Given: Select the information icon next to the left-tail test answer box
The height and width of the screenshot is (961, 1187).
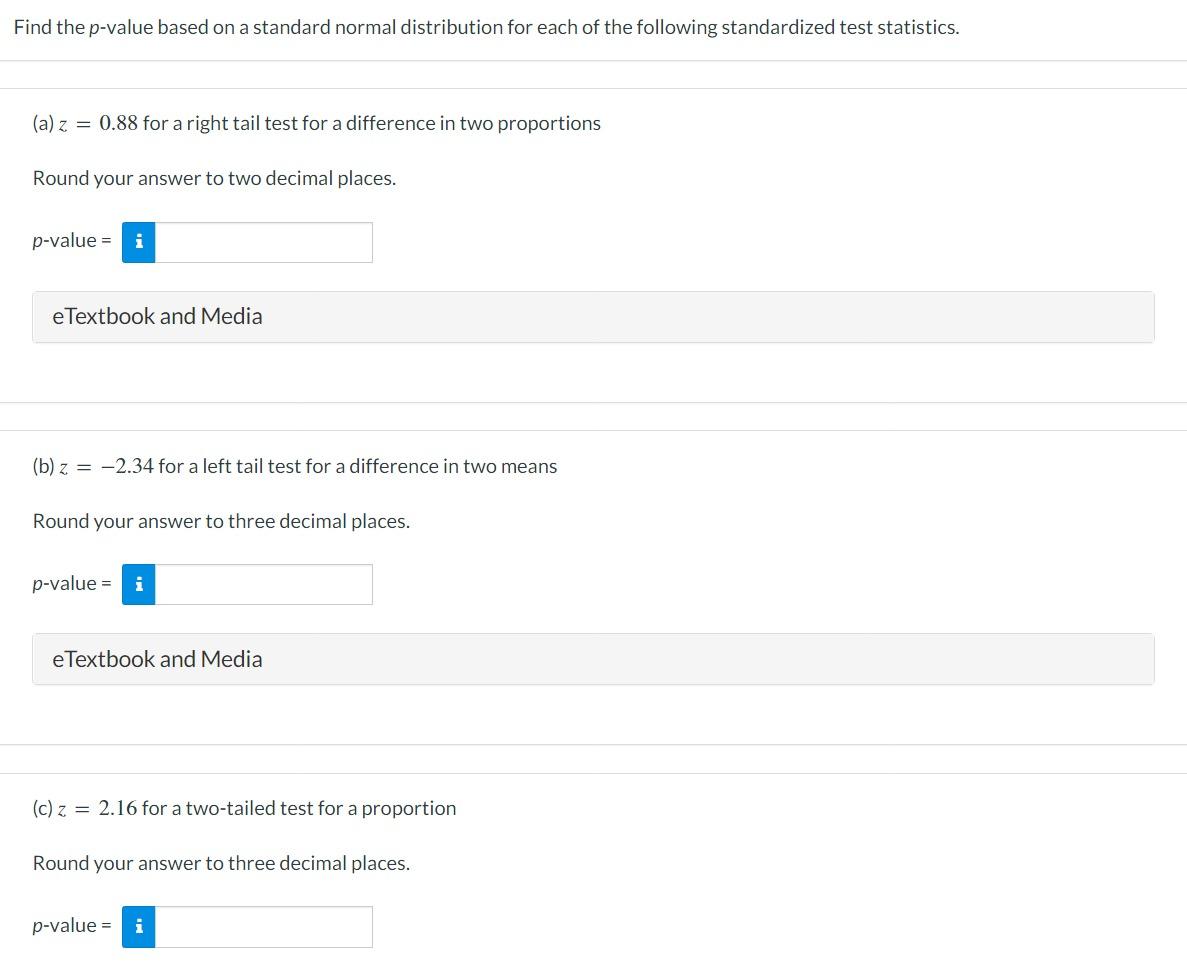Looking at the screenshot, I should (139, 585).
